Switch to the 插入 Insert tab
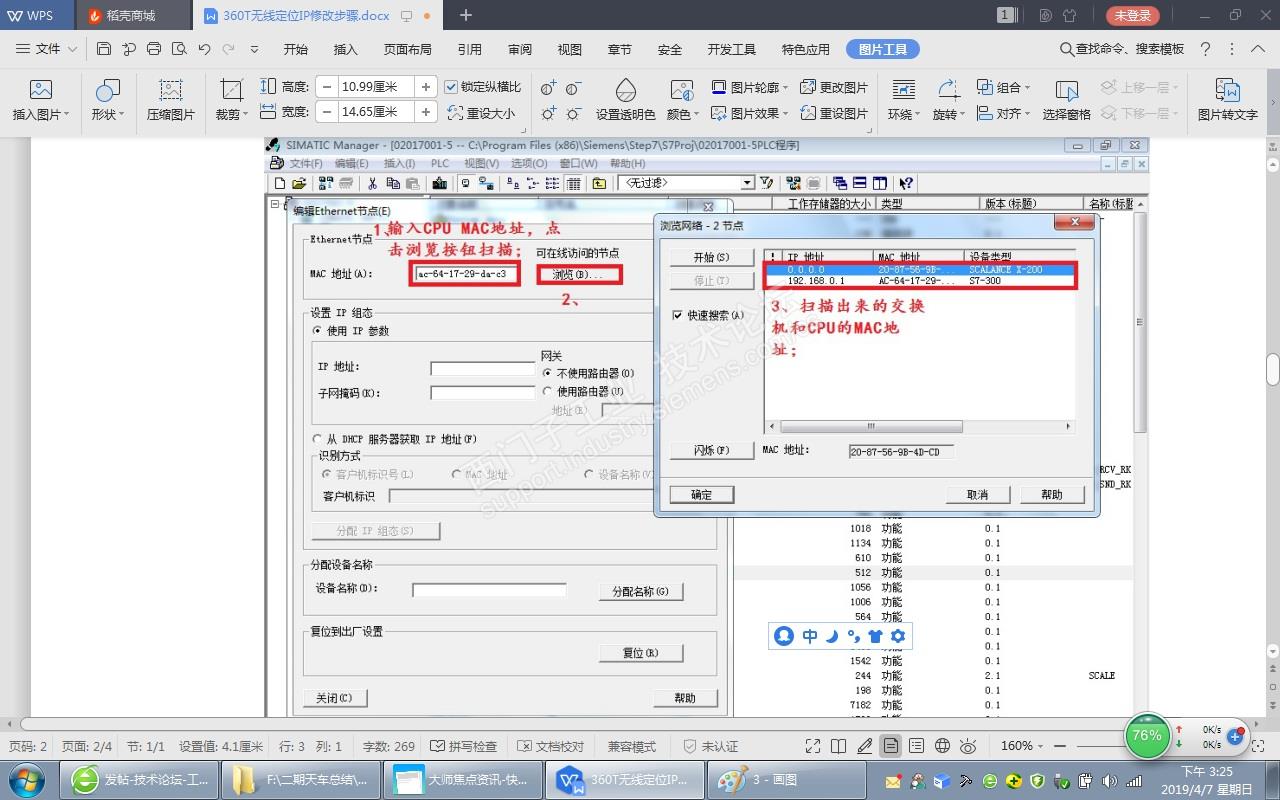Viewport: 1280px width, 800px height. 345,49
